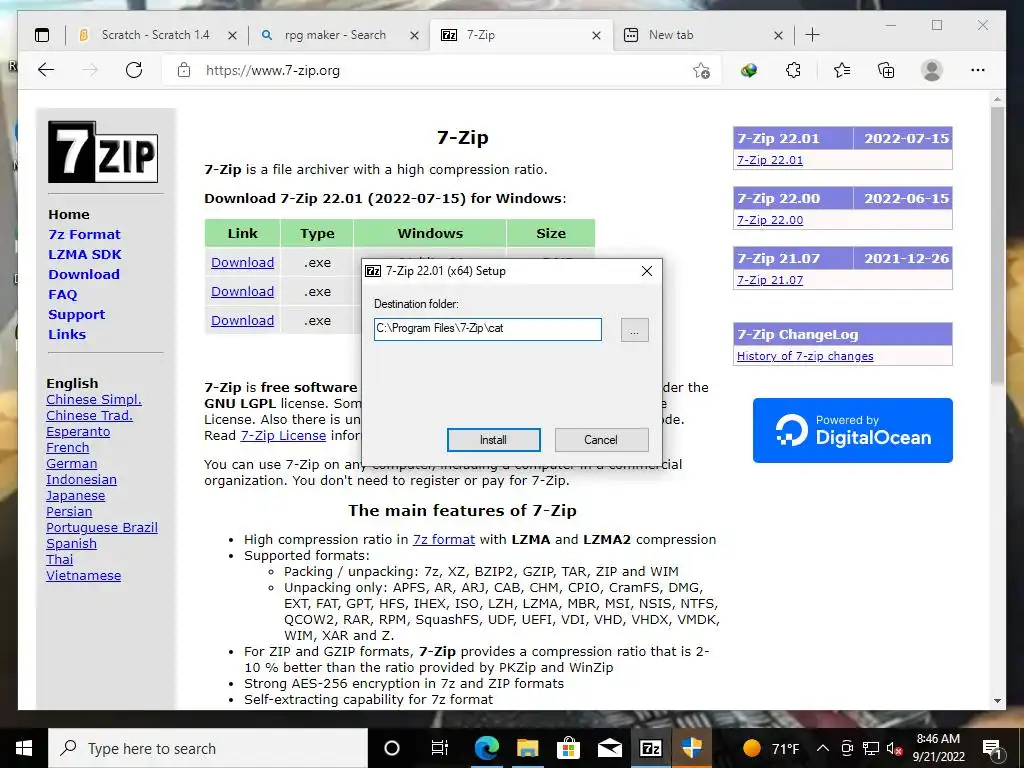Open the Support sidebar link
This screenshot has width=1024, height=768.
[76, 315]
